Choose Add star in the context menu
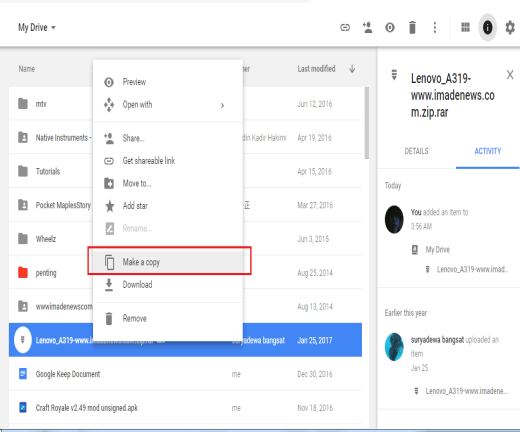 click(x=168, y=206)
